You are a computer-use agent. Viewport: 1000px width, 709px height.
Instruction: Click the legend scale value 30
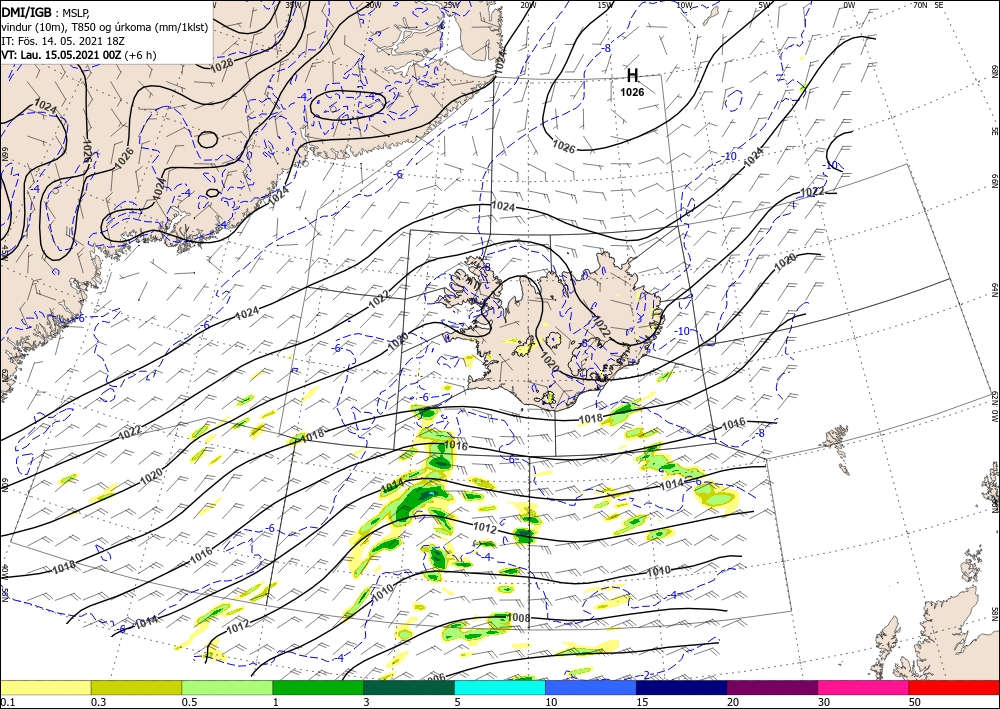(x=823, y=702)
